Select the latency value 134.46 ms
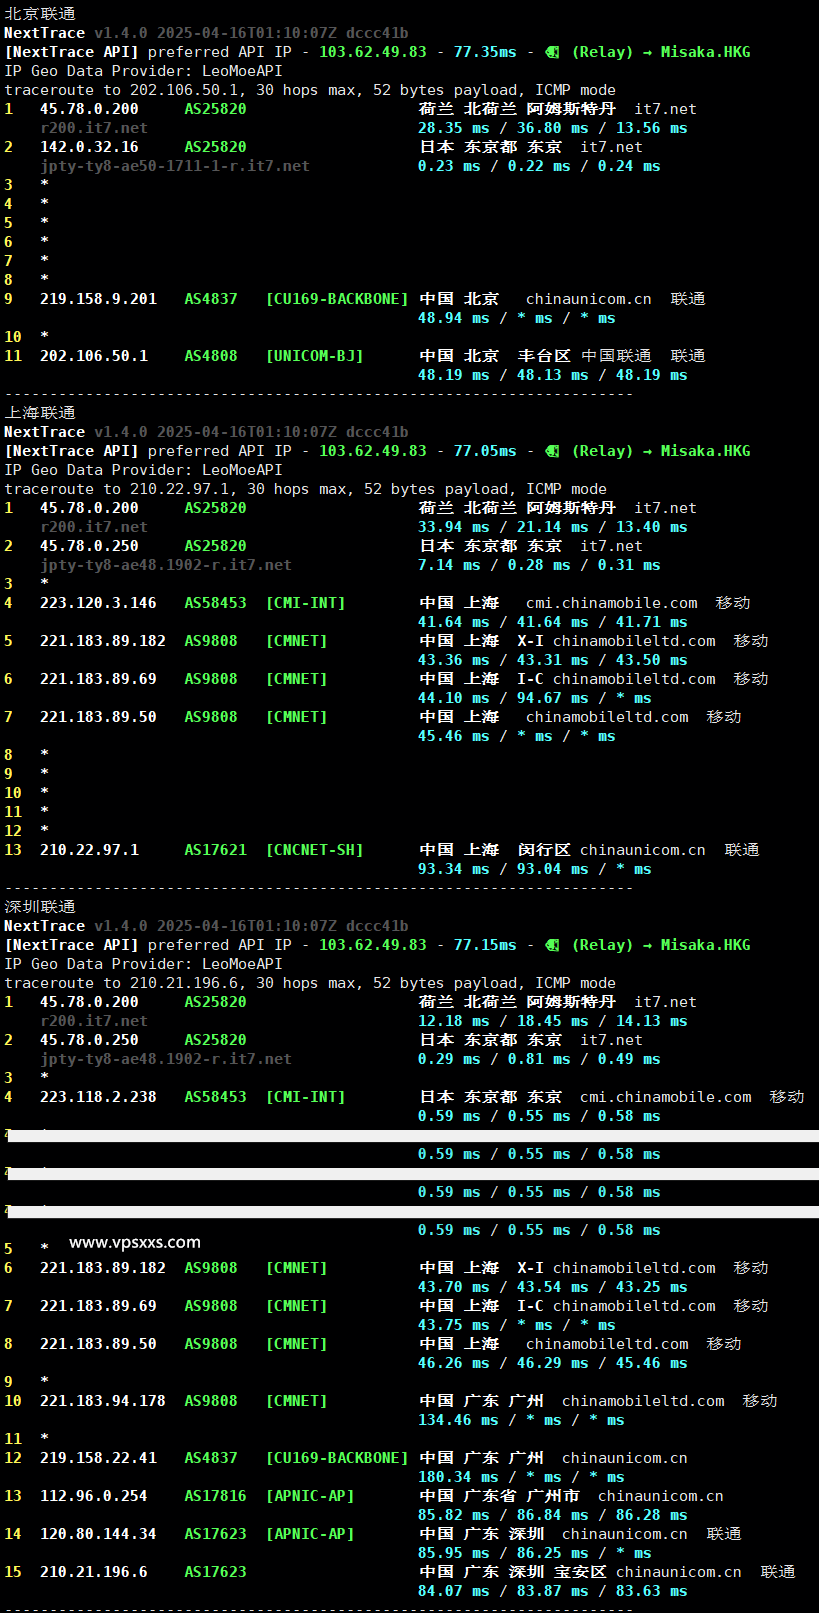This screenshot has width=819, height=1613. (x=458, y=1420)
